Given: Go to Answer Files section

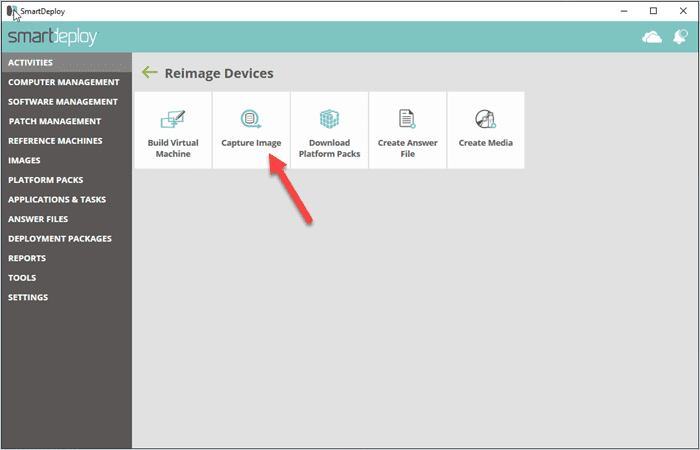Looking at the screenshot, I should point(66,219).
